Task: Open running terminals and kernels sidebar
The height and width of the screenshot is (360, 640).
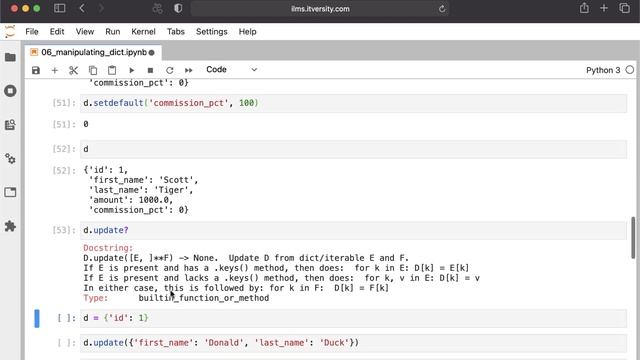Action: pyautogui.click(x=10, y=91)
